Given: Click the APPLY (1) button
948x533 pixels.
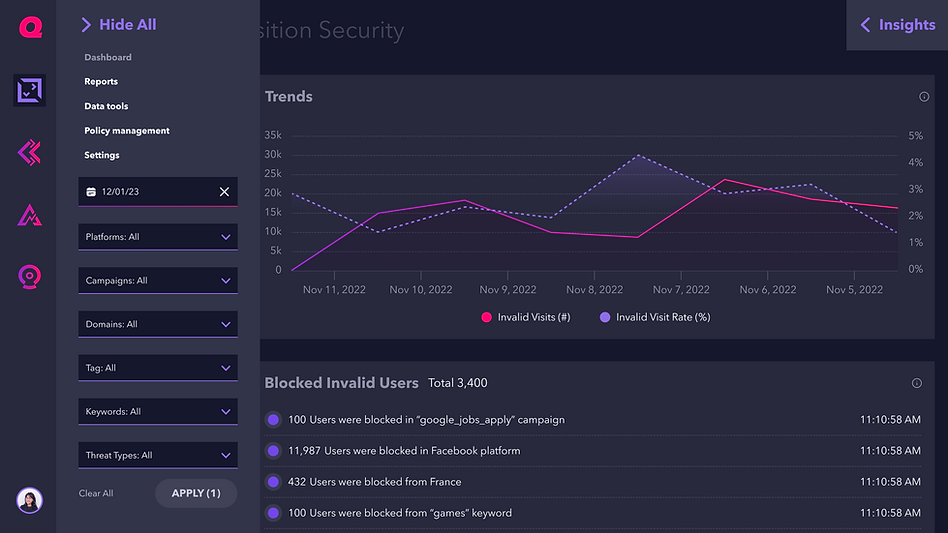Looking at the screenshot, I should (x=196, y=493).
